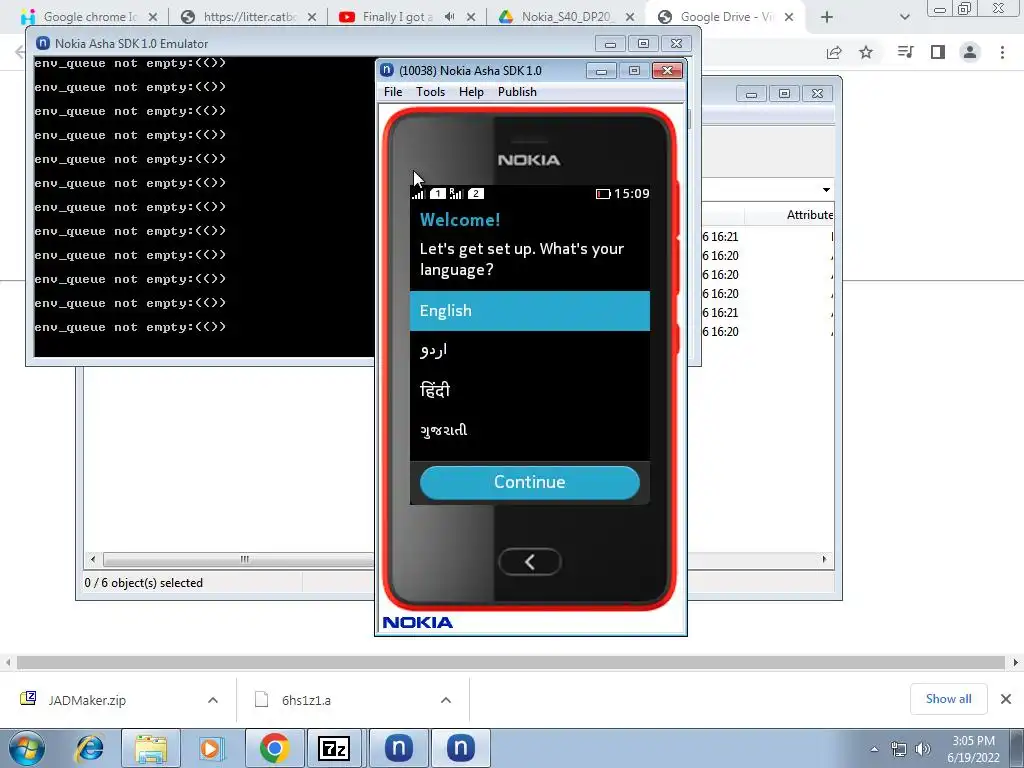This screenshot has height=768, width=1024.
Task: Select the Hindi language option
Action: coord(530,391)
